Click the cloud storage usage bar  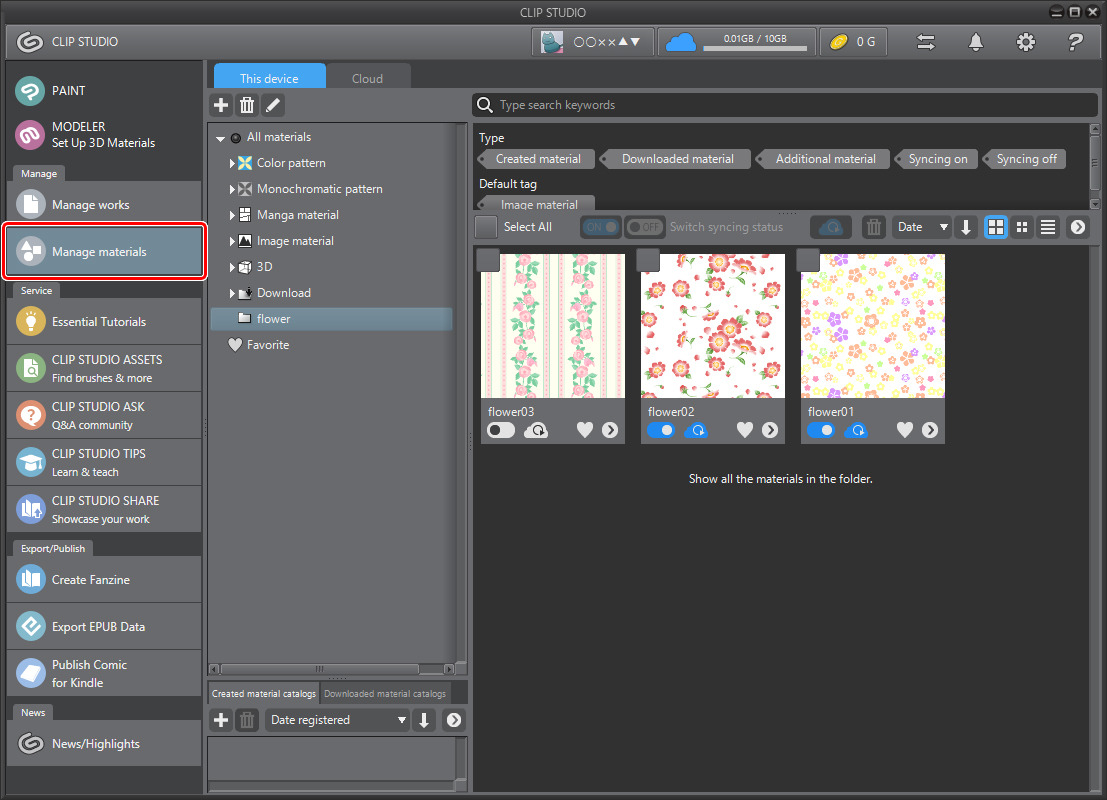[737, 42]
